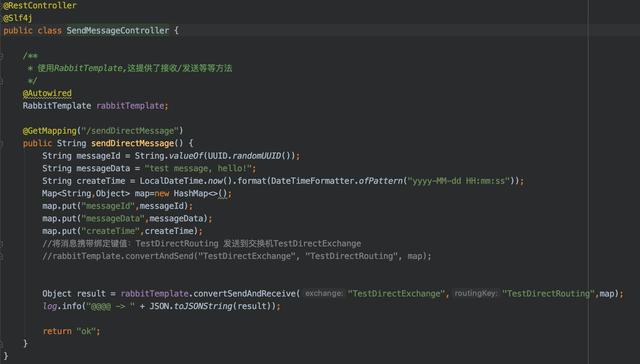The width and height of the screenshot is (640, 364).
Task: Select "TestDirectRouting" in the convertSendAndReceive call
Action: (x=548, y=294)
